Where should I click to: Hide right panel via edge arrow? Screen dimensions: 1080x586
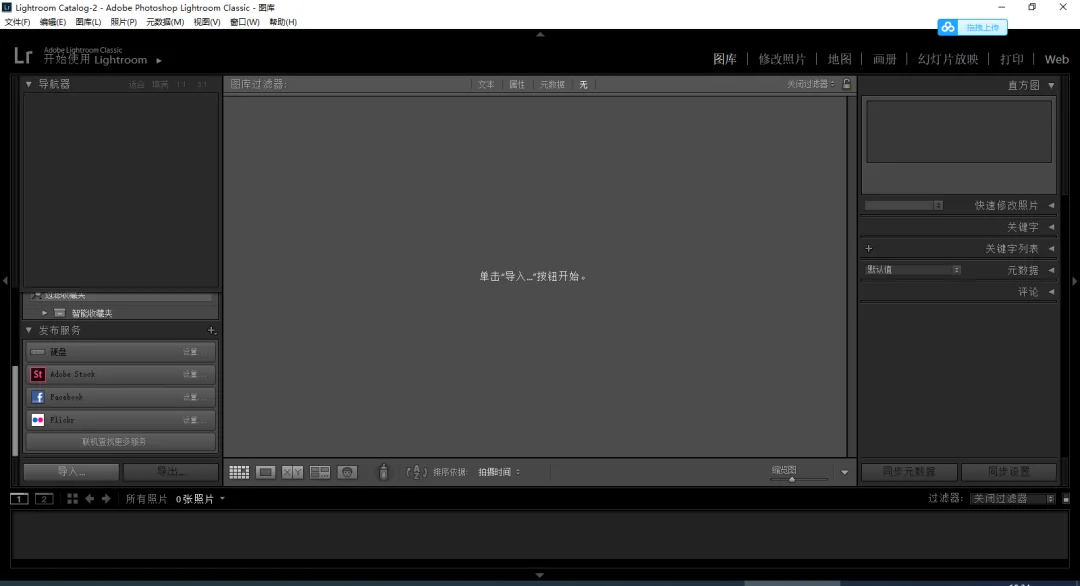(x=1074, y=281)
